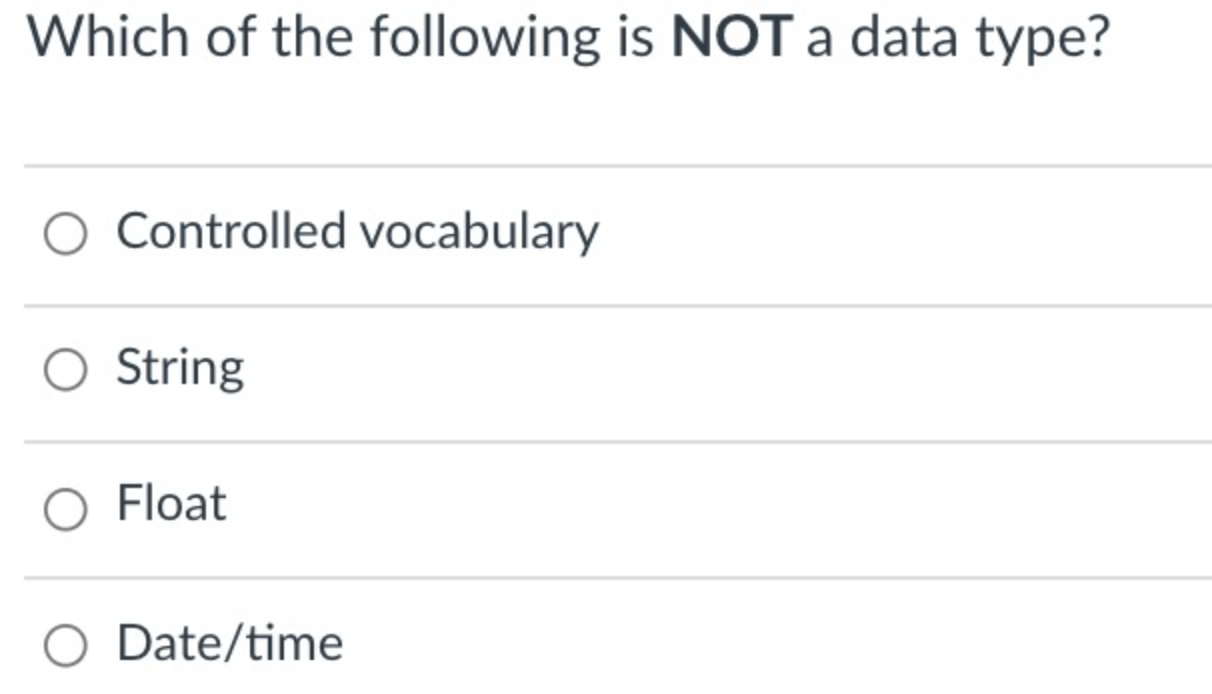Select the Controlled vocabulary radio button
1212x694 pixels.
point(66,235)
